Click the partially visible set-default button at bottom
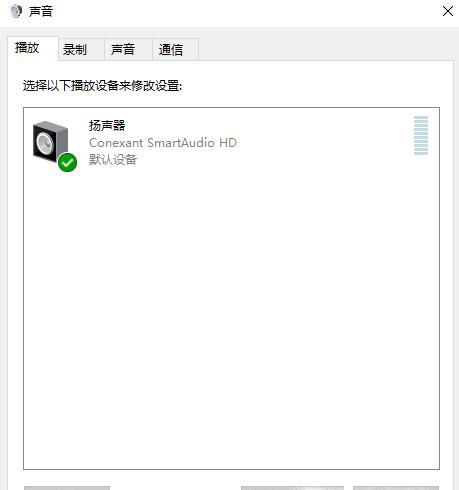The height and width of the screenshot is (490, 459). click(x=292, y=488)
